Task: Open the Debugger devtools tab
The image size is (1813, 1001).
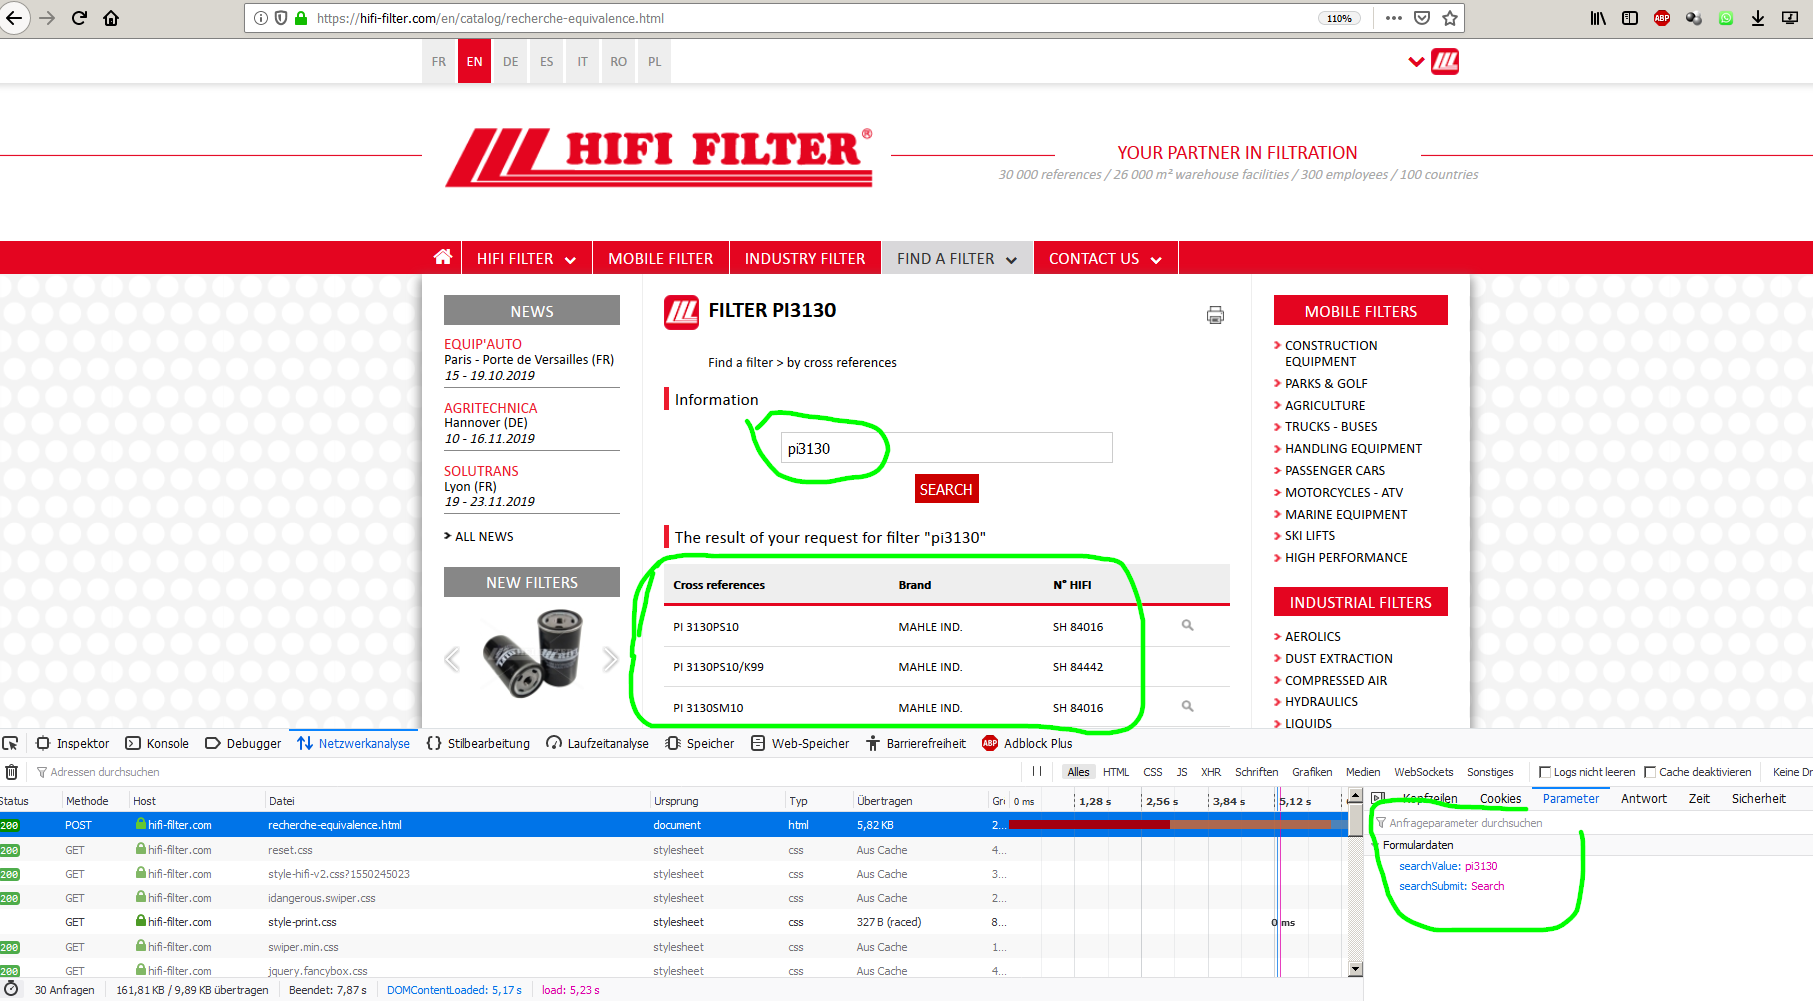Action: 243,743
